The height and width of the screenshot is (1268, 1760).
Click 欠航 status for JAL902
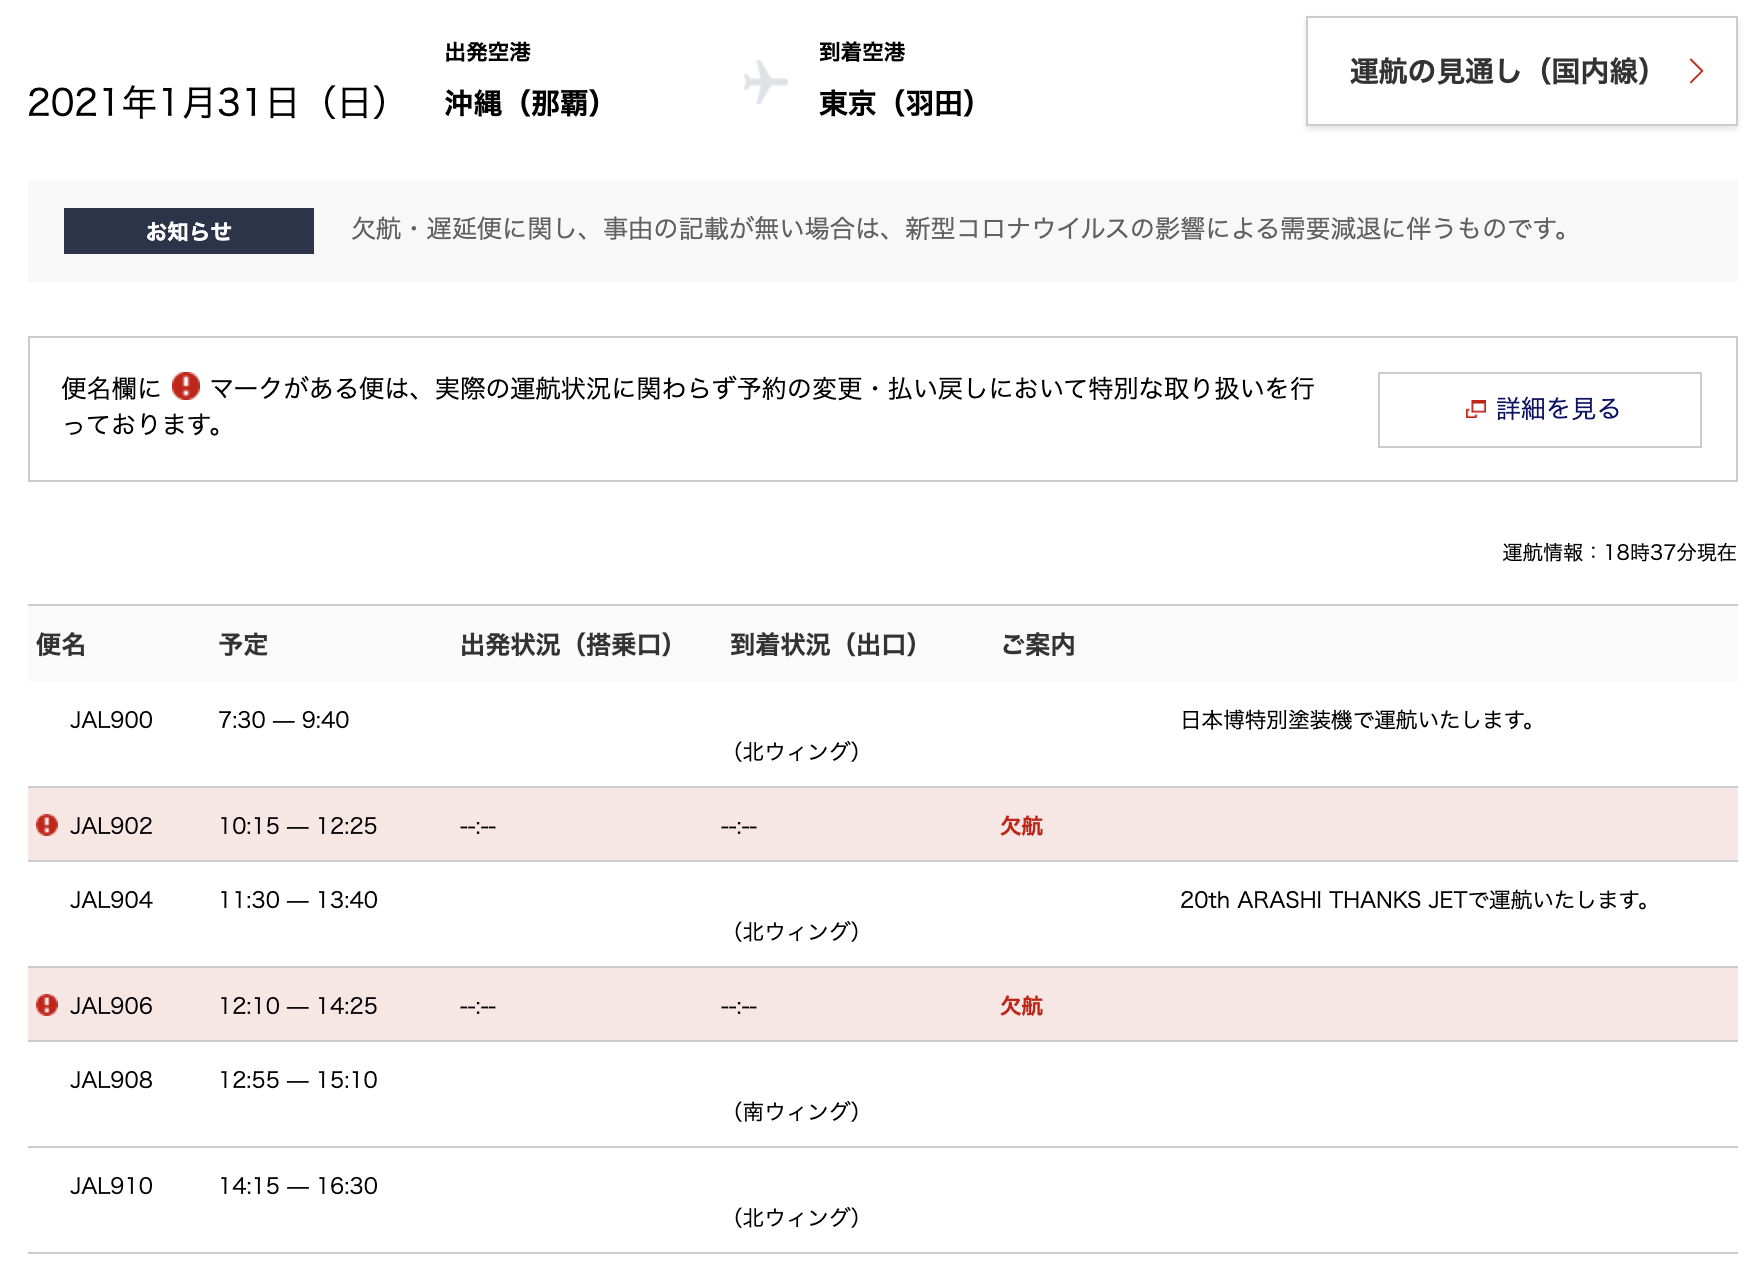coord(1021,826)
